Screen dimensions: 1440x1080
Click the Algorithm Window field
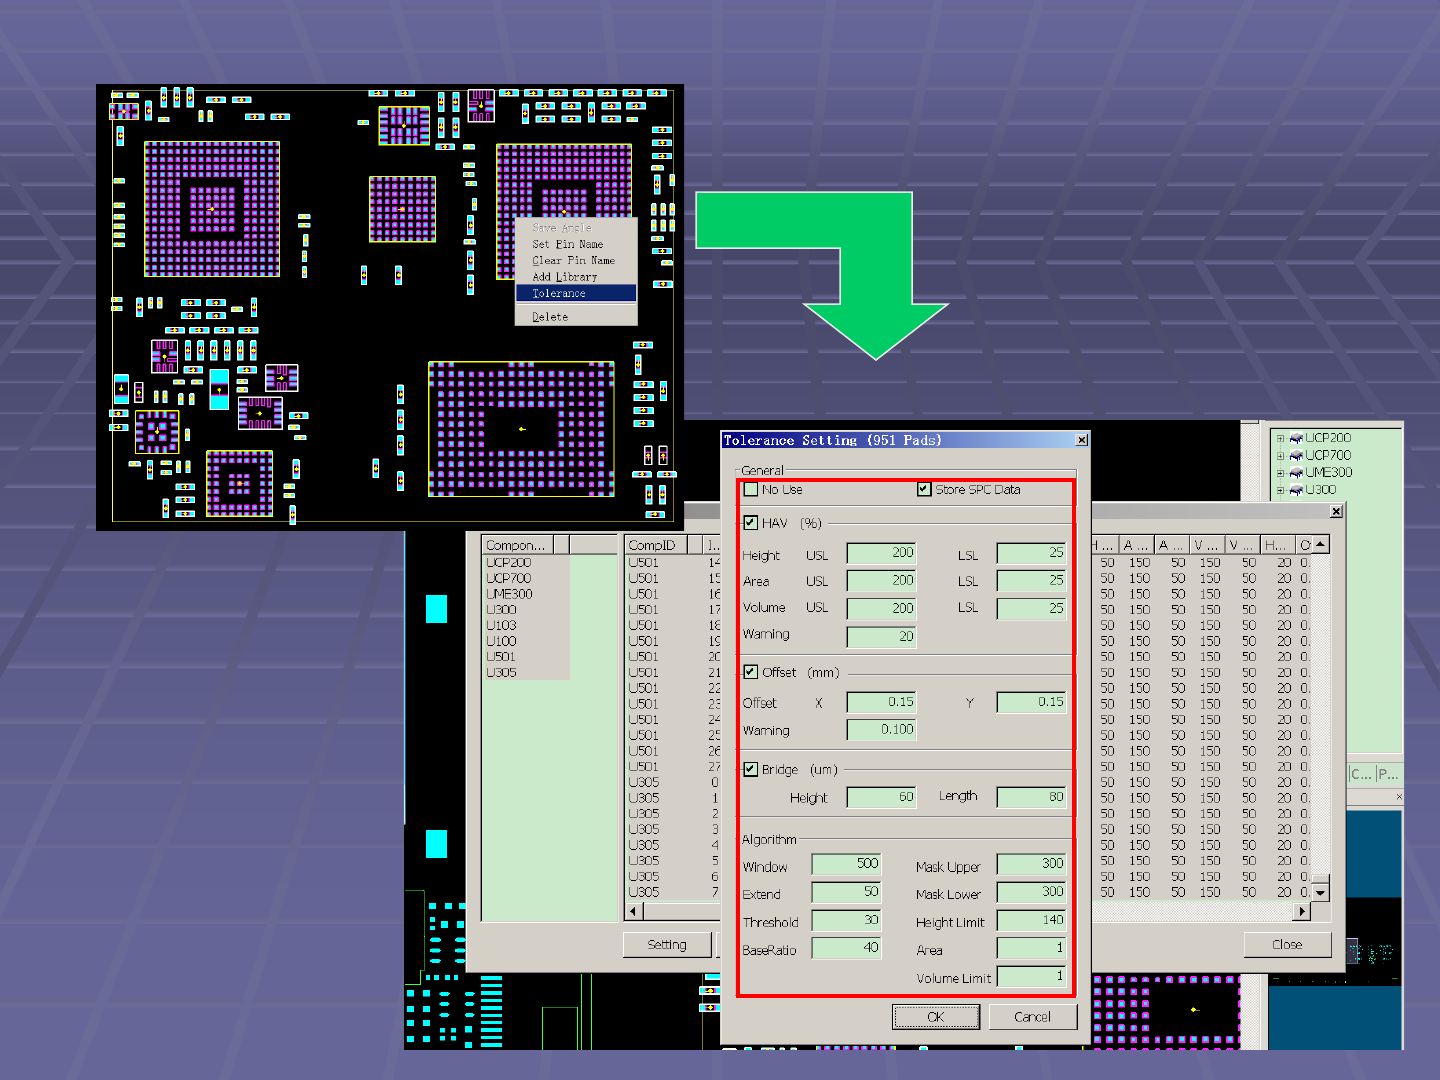coord(847,864)
